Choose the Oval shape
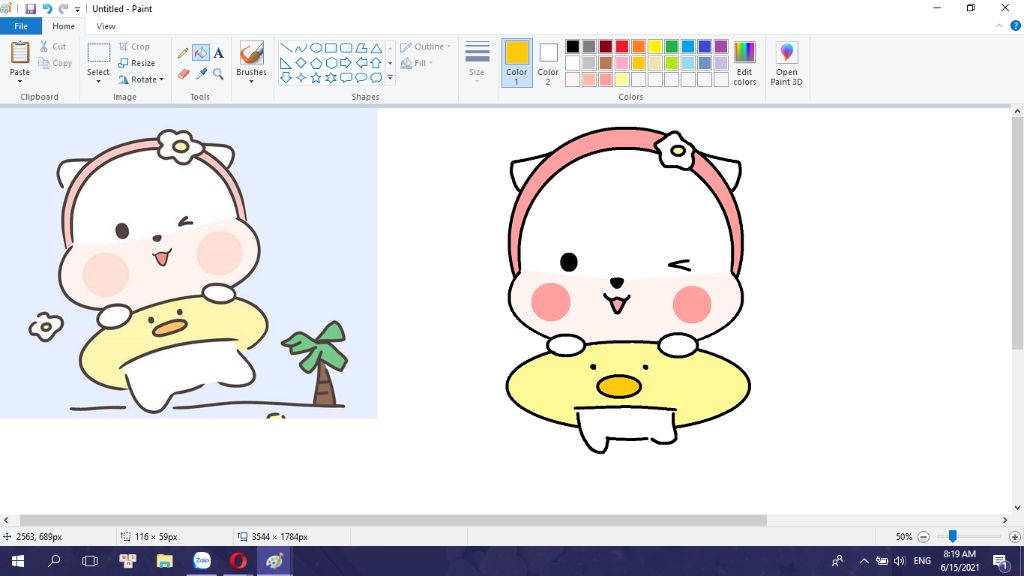Viewport: 1024px width, 576px height. pyautogui.click(x=315, y=48)
